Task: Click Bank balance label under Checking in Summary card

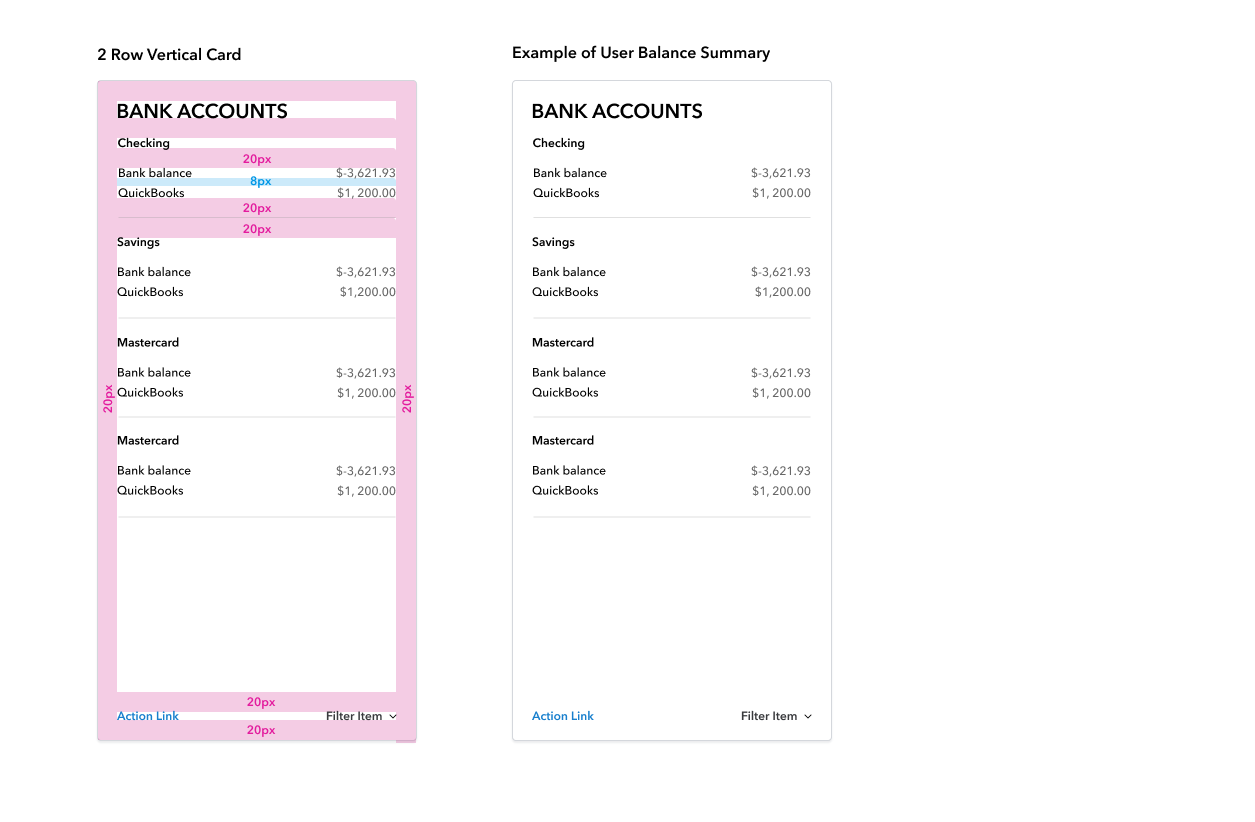Action: tap(570, 173)
